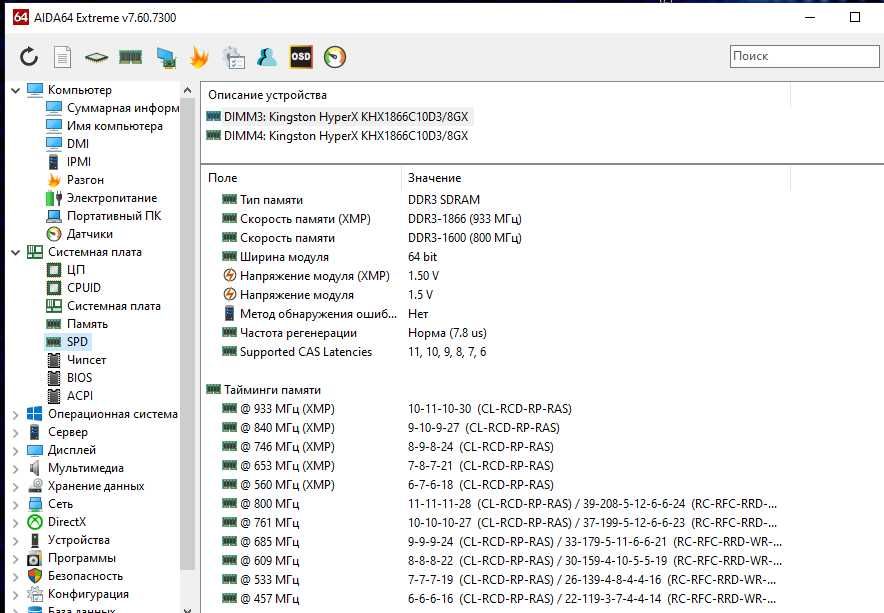Select the @ 933 МГц (XMP) timing row
Screen dimensions: 884x613
coord(397,409)
